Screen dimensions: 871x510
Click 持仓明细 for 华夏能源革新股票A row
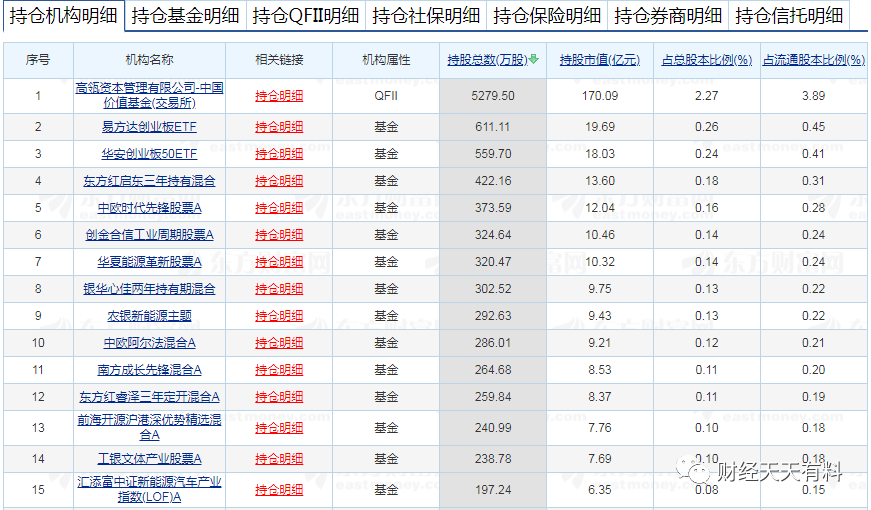pos(279,262)
